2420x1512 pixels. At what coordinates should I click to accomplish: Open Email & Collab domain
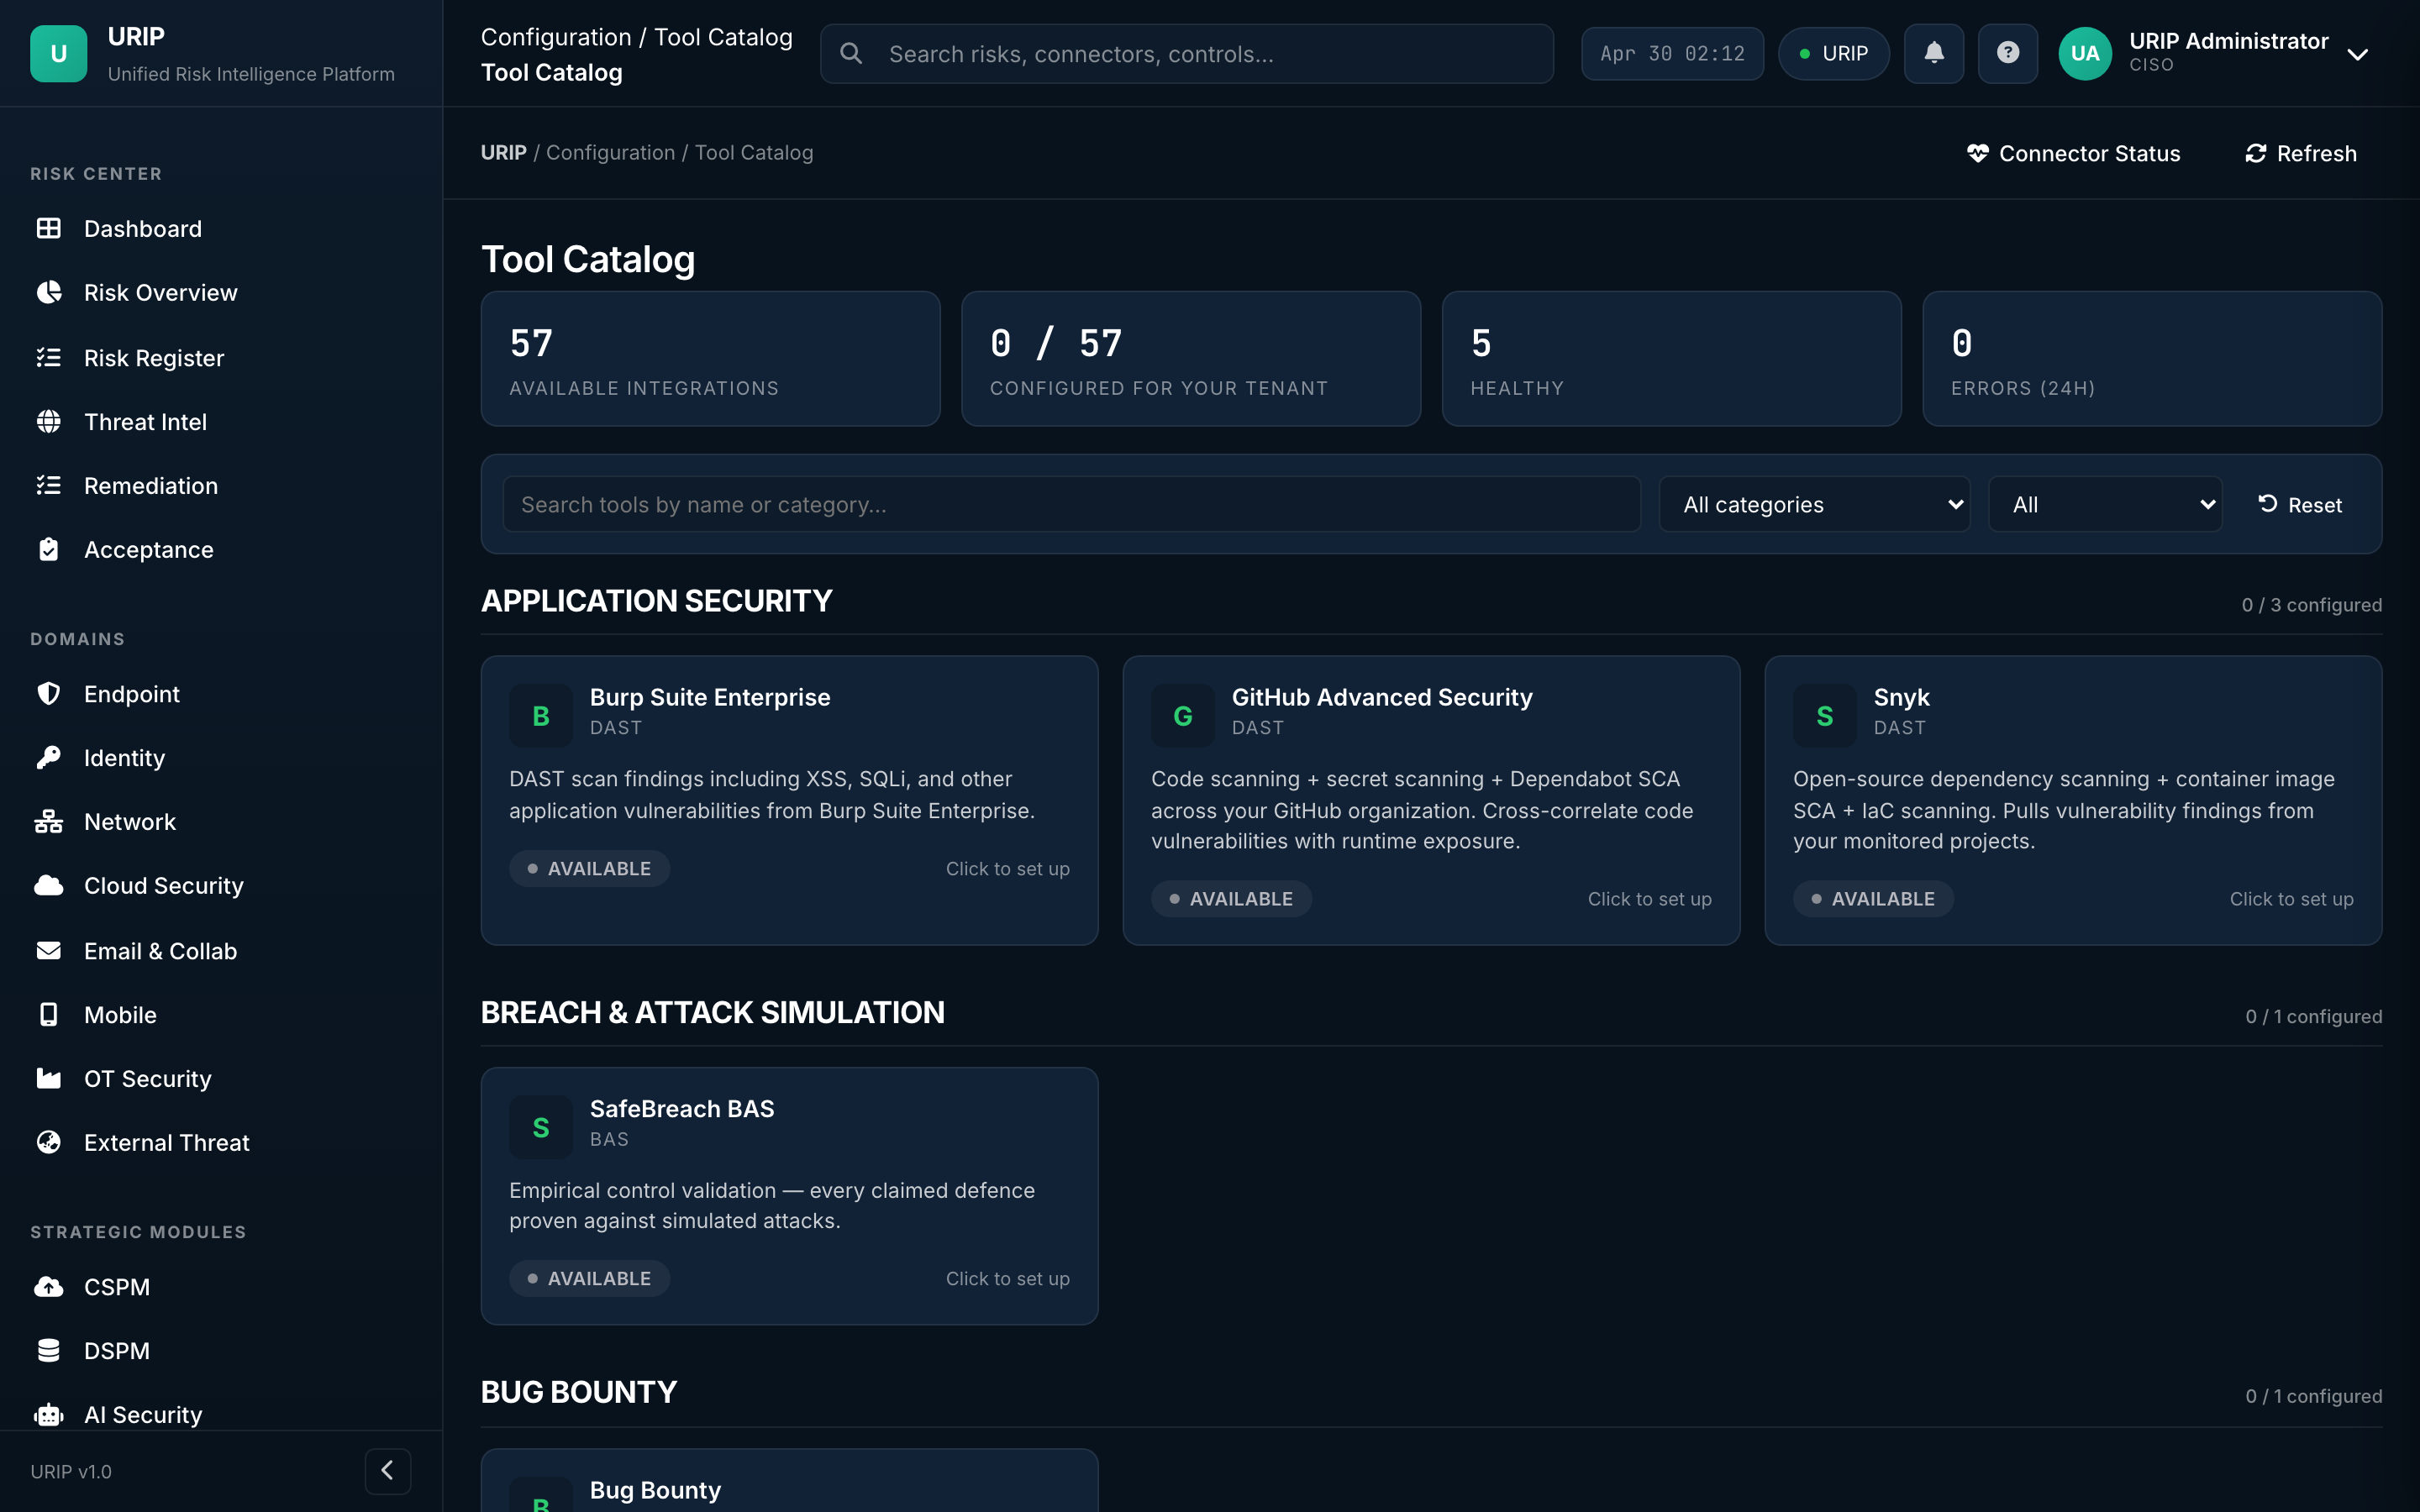point(221,950)
